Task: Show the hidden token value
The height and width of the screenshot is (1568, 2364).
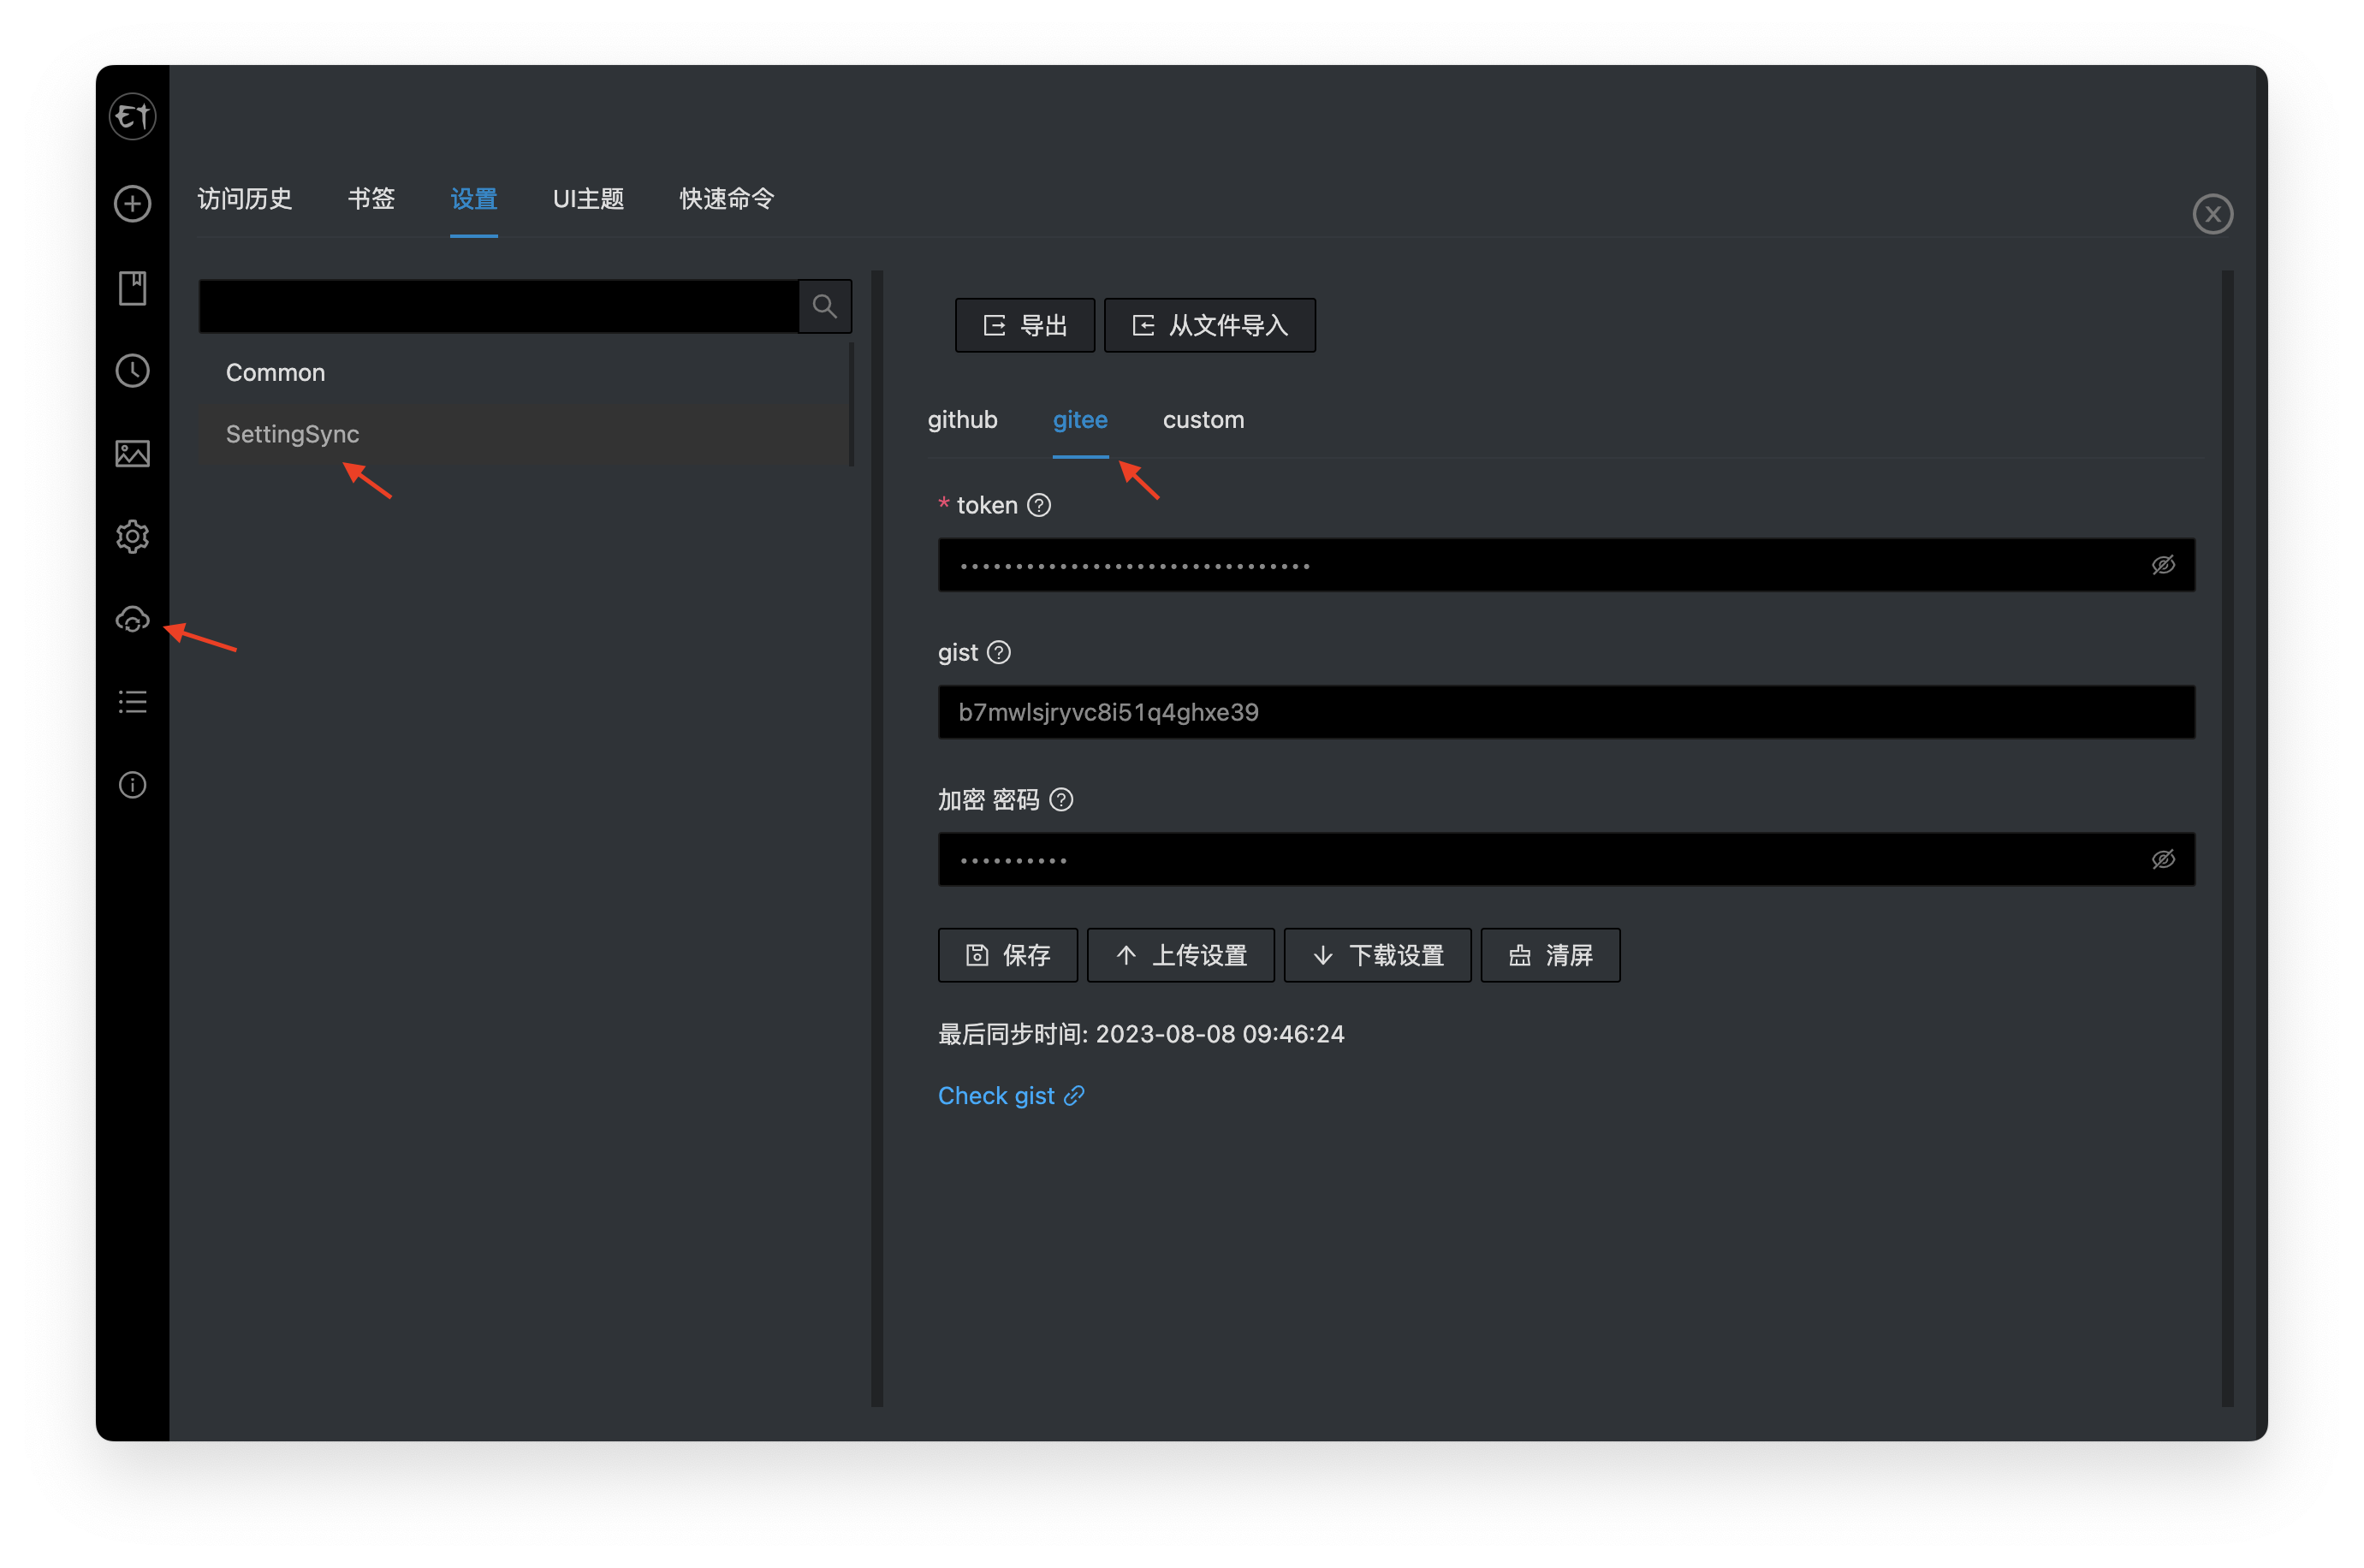Action: 2163,564
